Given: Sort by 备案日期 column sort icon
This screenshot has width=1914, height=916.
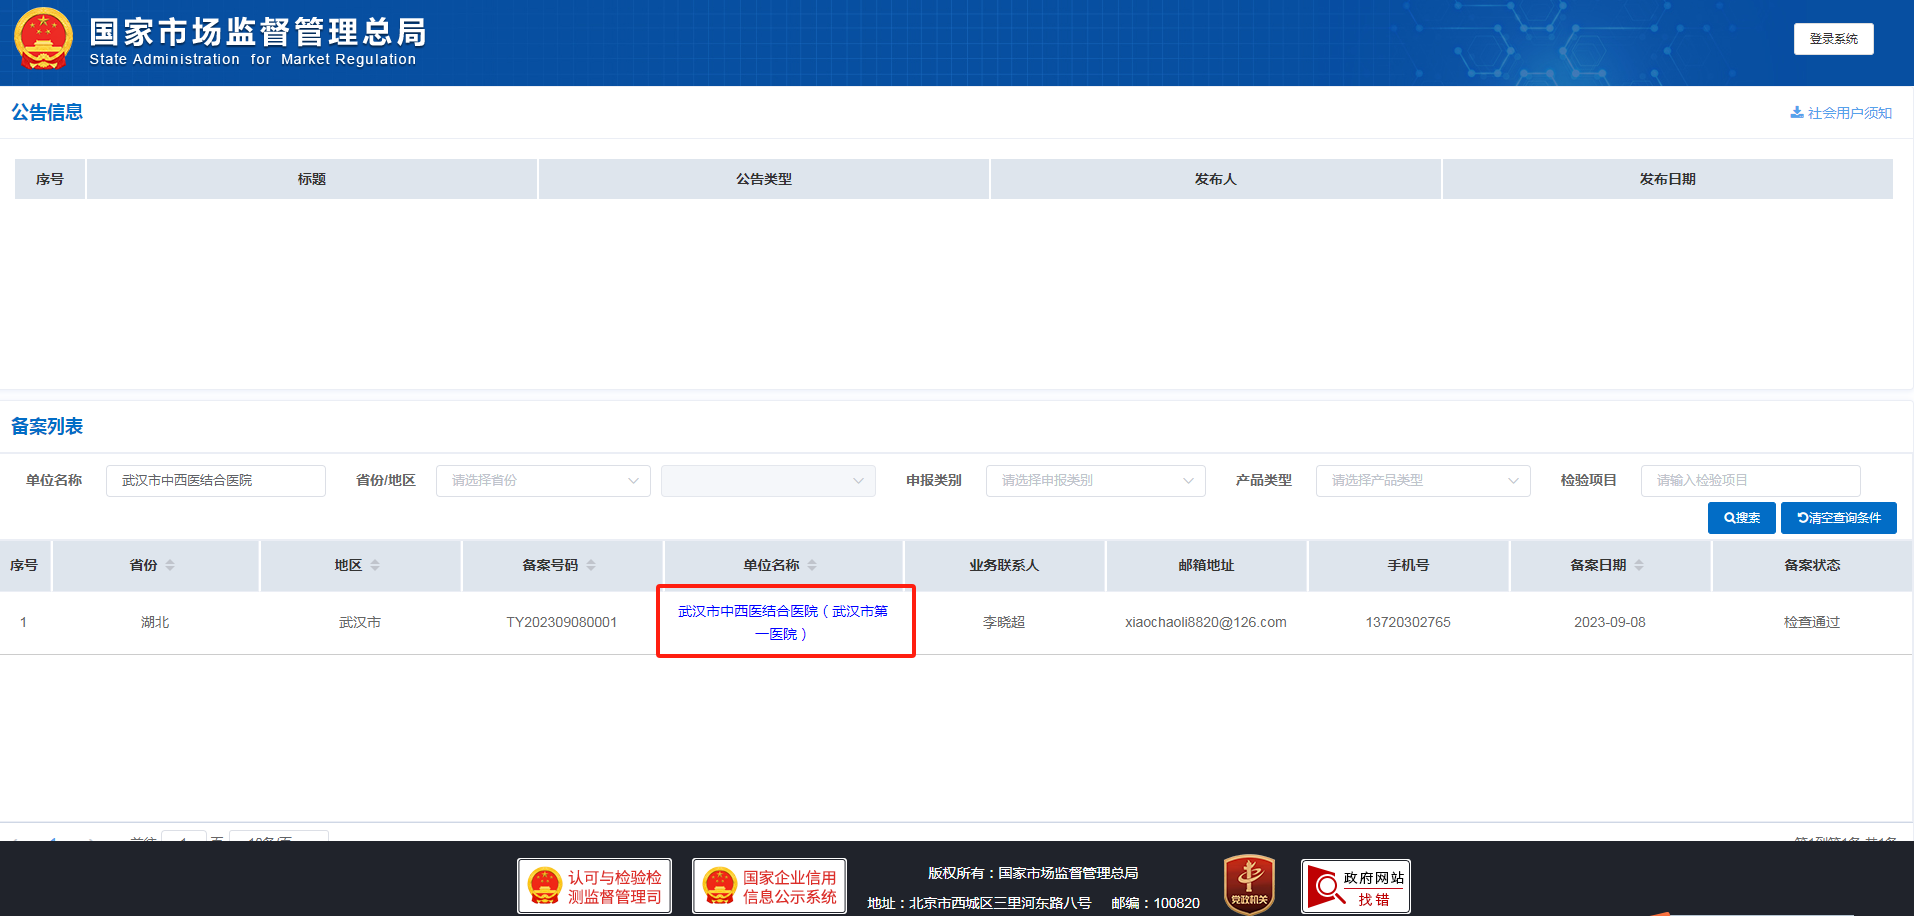Looking at the screenshot, I should (1639, 566).
